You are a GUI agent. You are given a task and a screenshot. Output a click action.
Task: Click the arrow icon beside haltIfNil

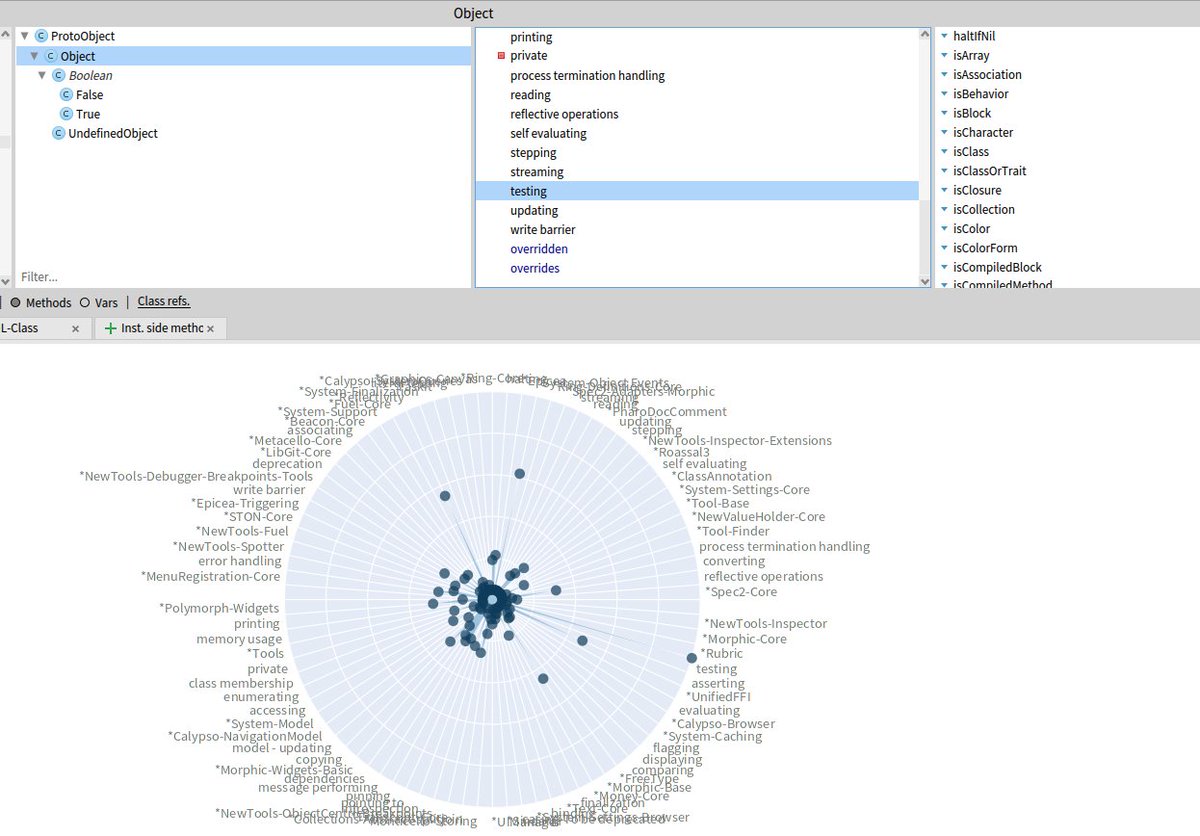(944, 36)
